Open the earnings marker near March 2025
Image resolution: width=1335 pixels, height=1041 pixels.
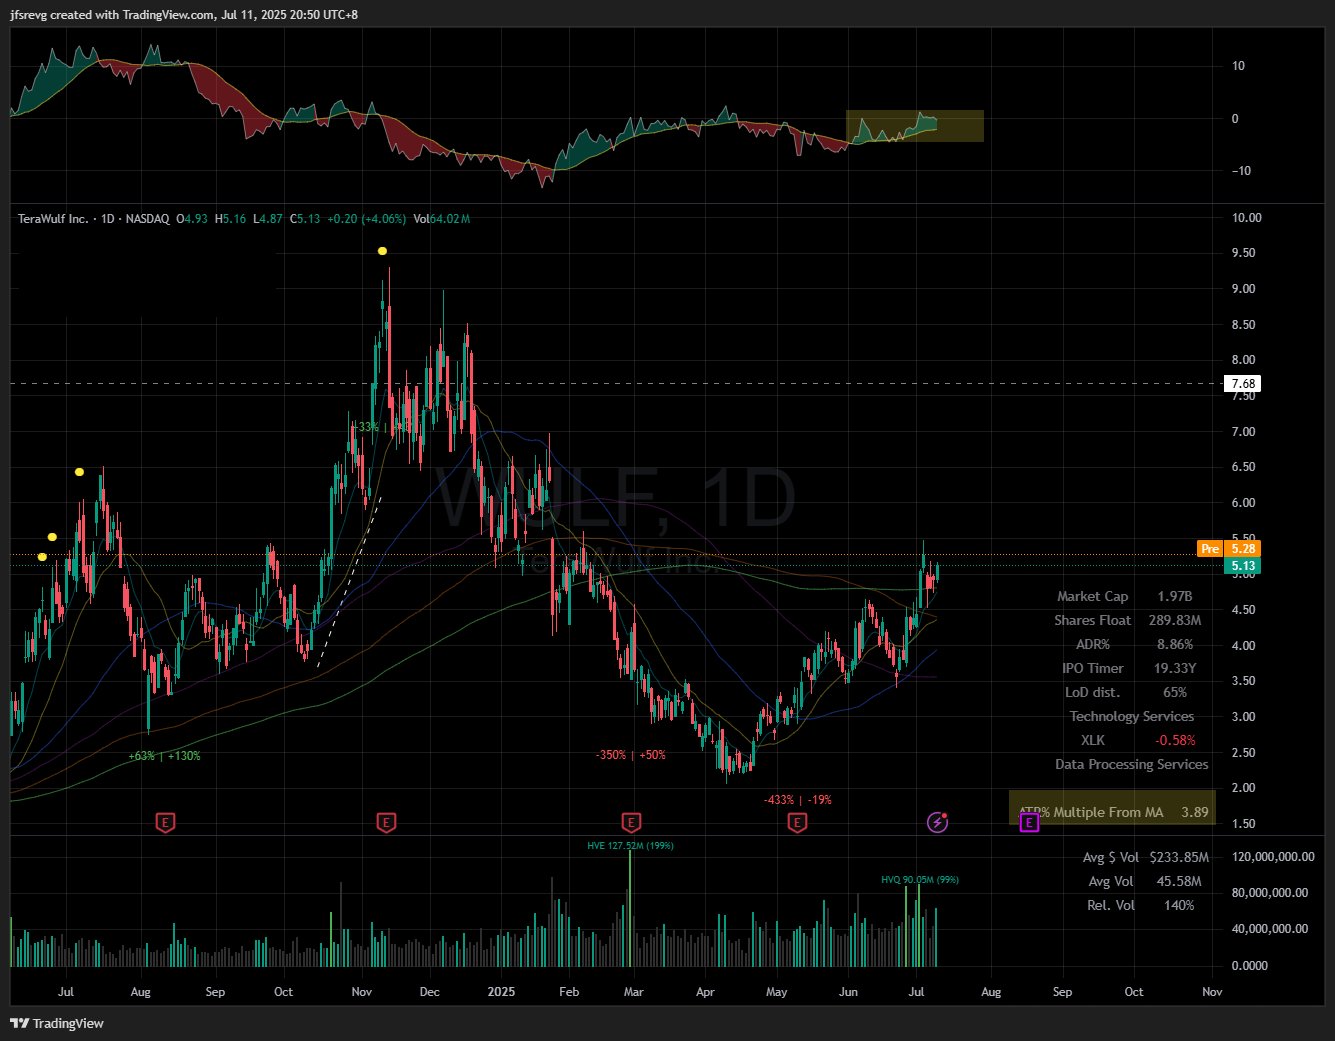tap(631, 823)
